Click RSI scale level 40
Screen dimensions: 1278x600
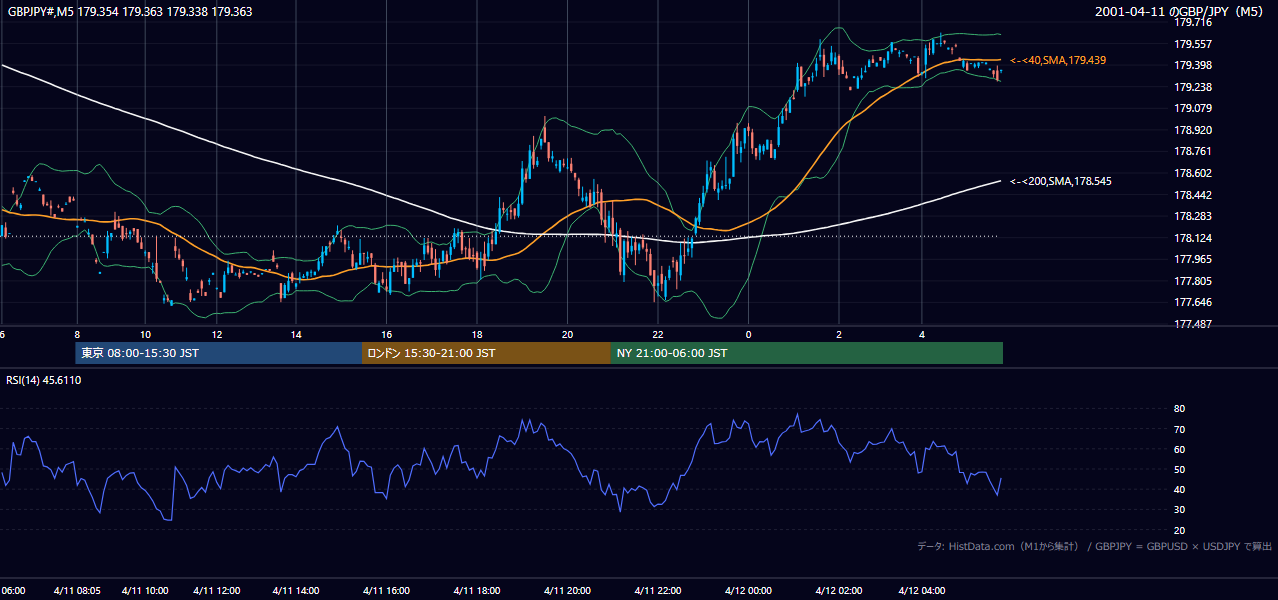pos(1179,489)
